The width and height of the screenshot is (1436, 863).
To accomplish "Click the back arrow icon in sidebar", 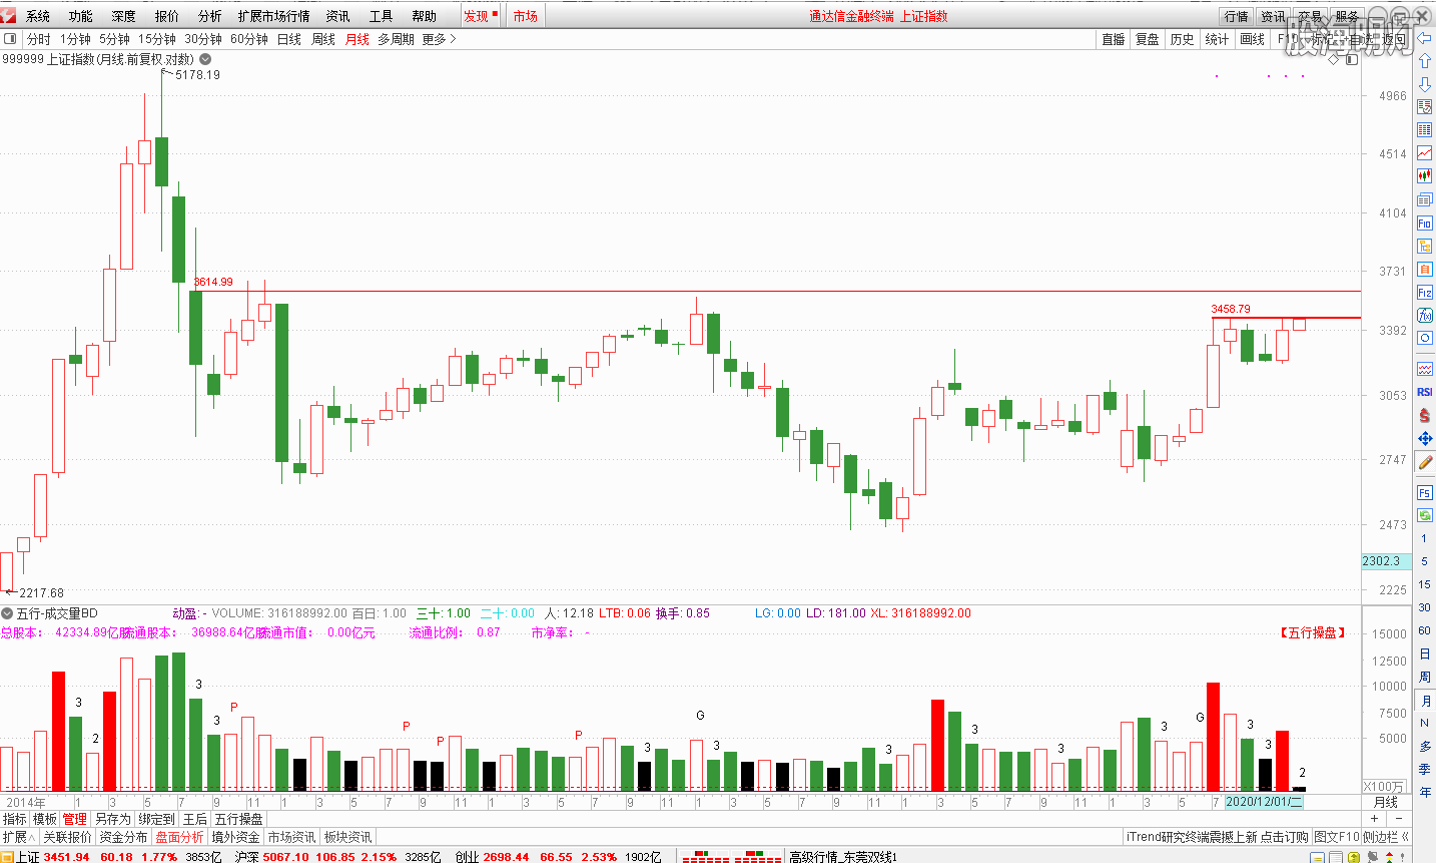I will click(x=1425, y=38).
